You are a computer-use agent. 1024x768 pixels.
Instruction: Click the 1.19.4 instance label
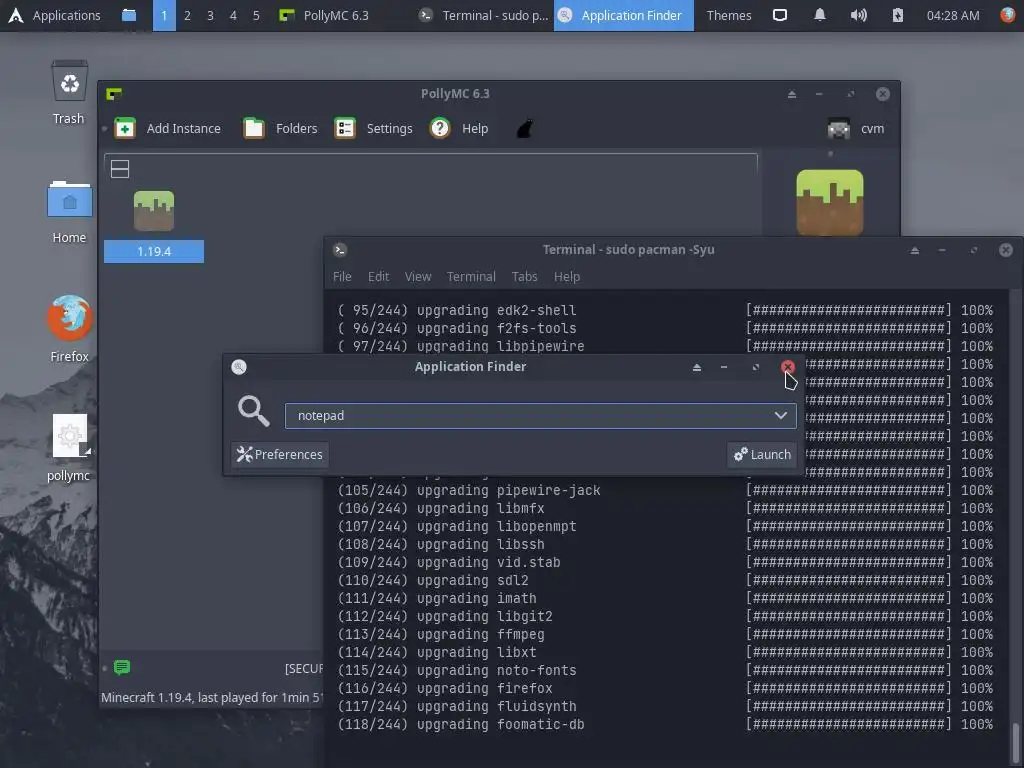point(154,251)
